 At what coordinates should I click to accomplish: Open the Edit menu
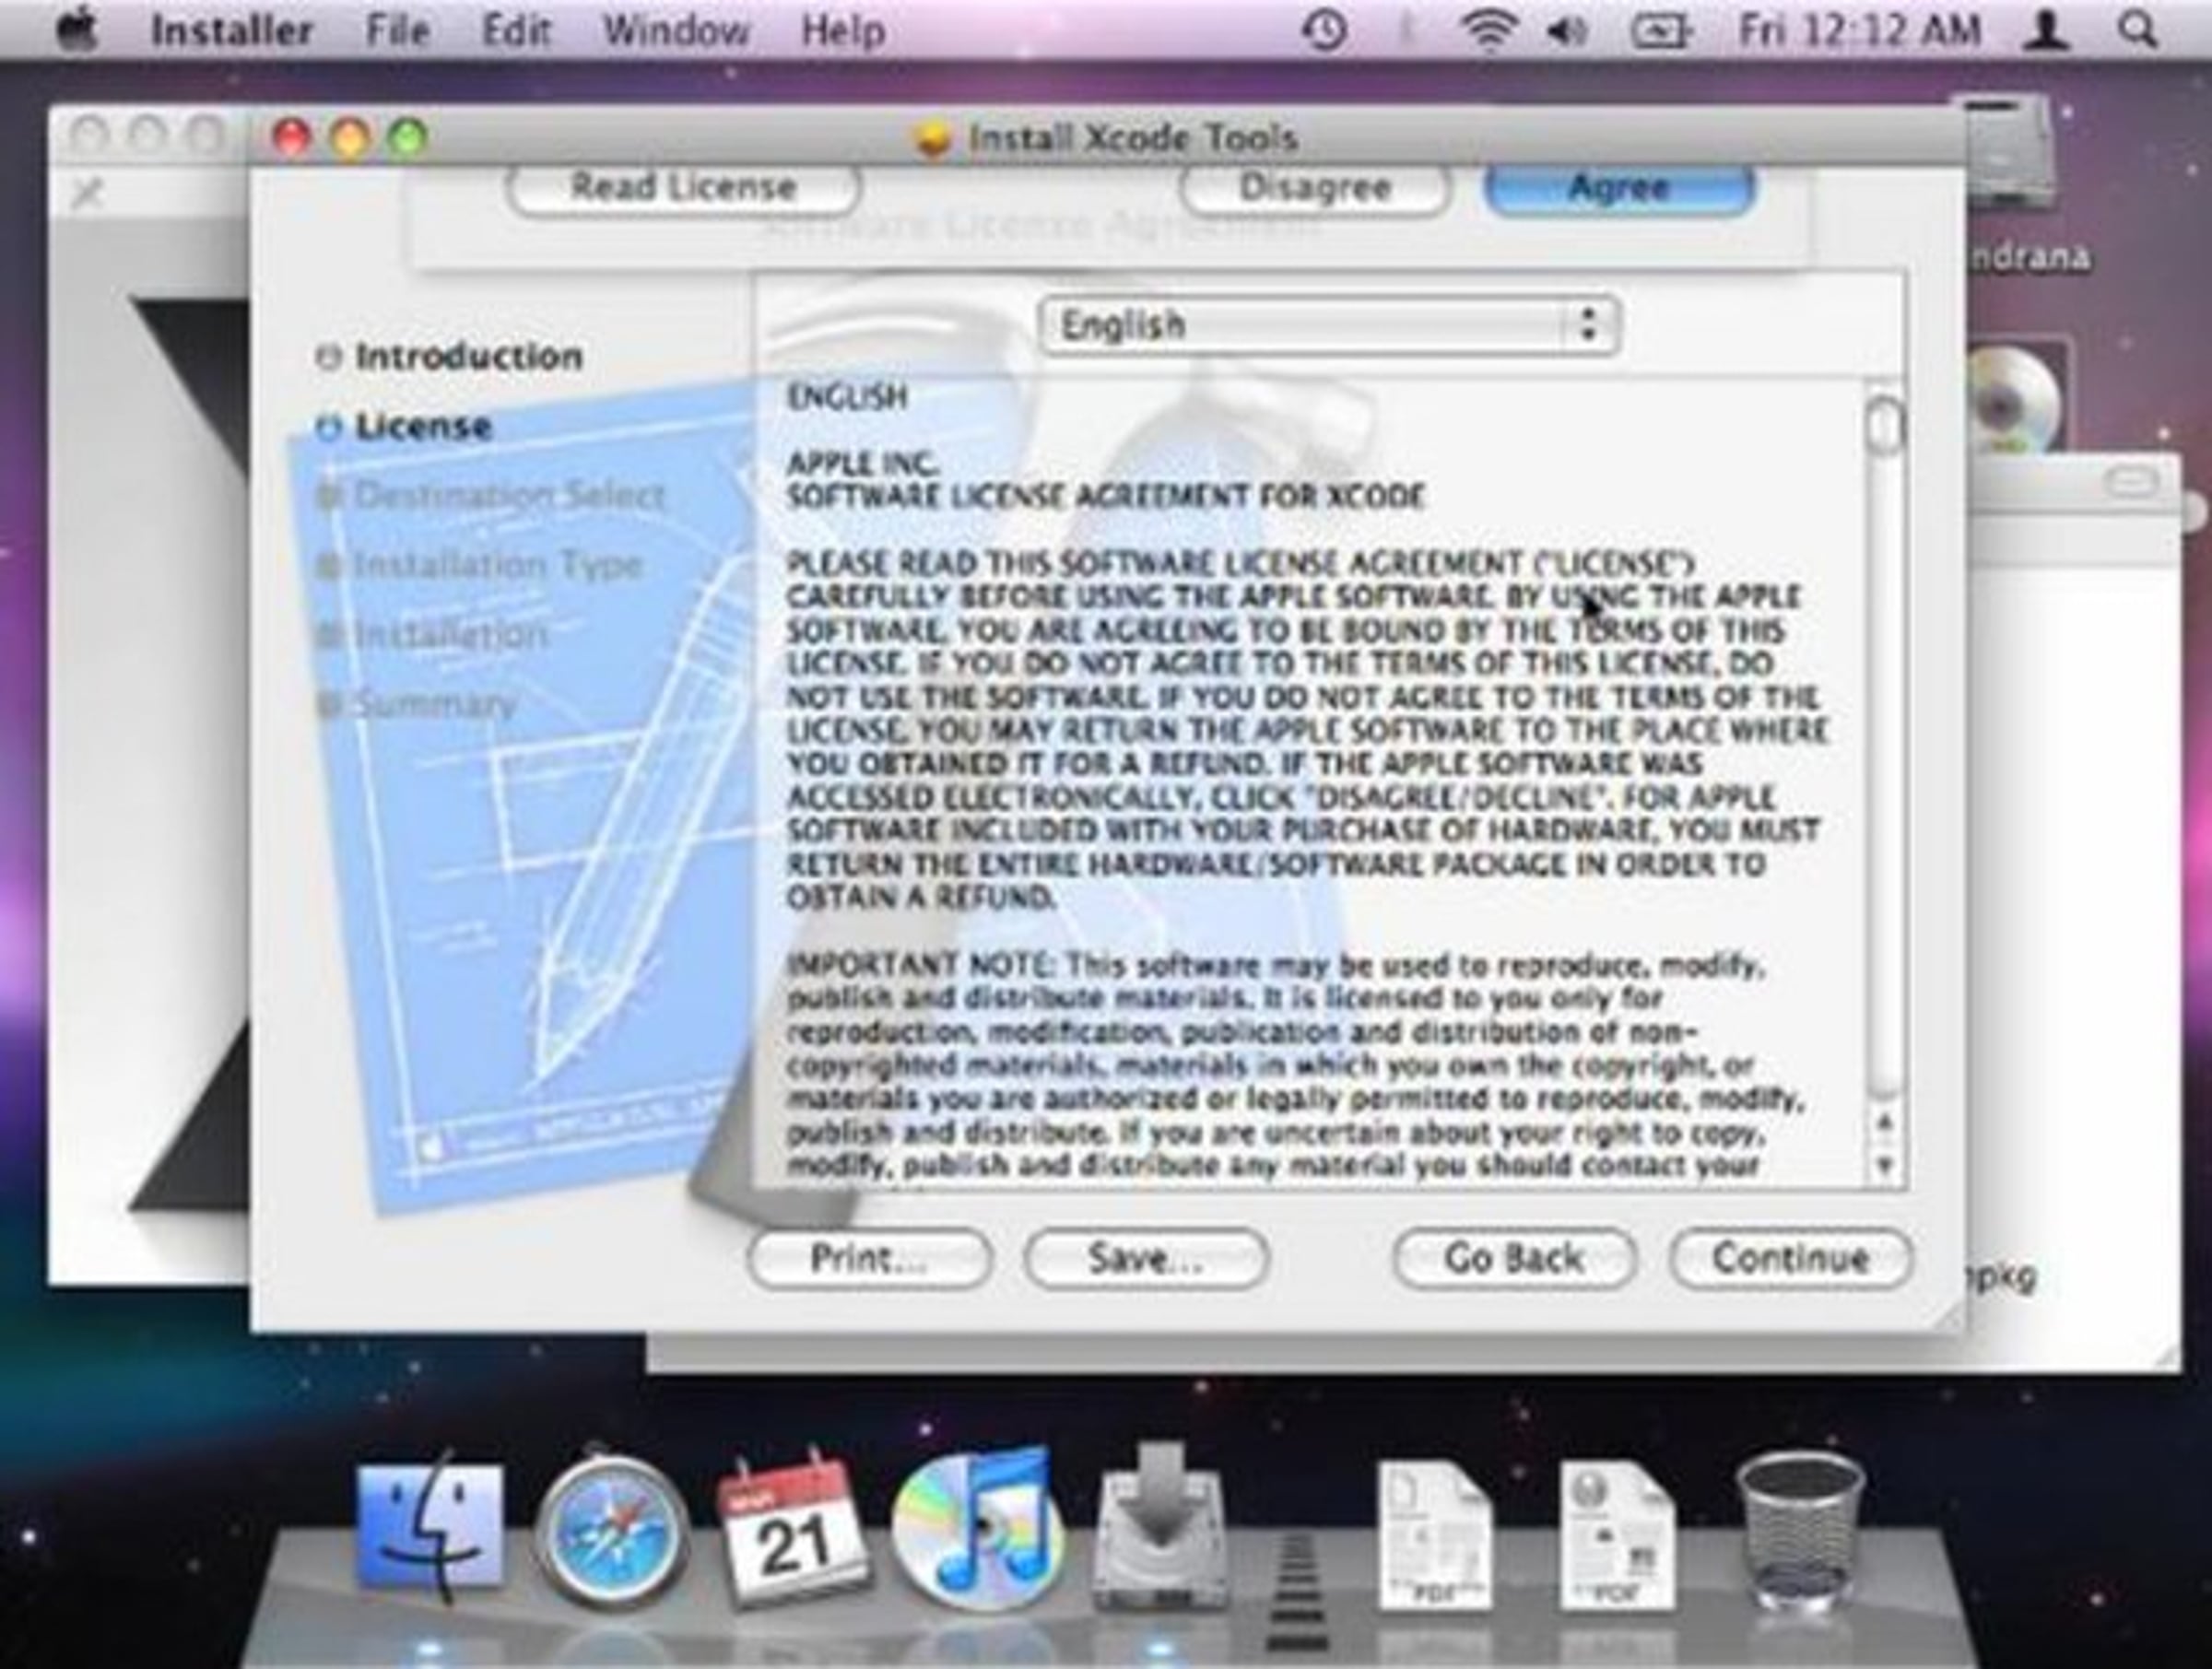tap(516, 31)
